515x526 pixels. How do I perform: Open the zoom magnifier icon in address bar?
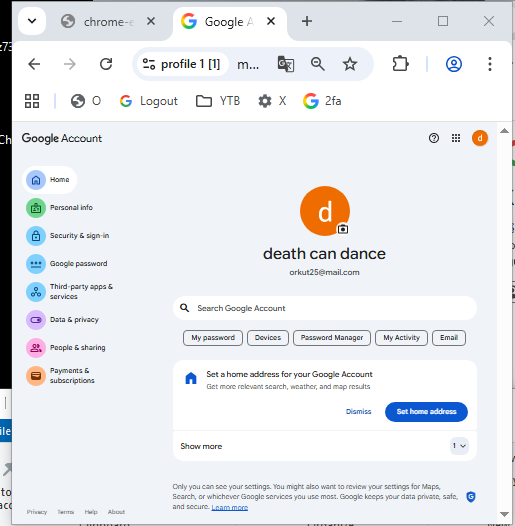pyautogui.click(x=317, y=64)
